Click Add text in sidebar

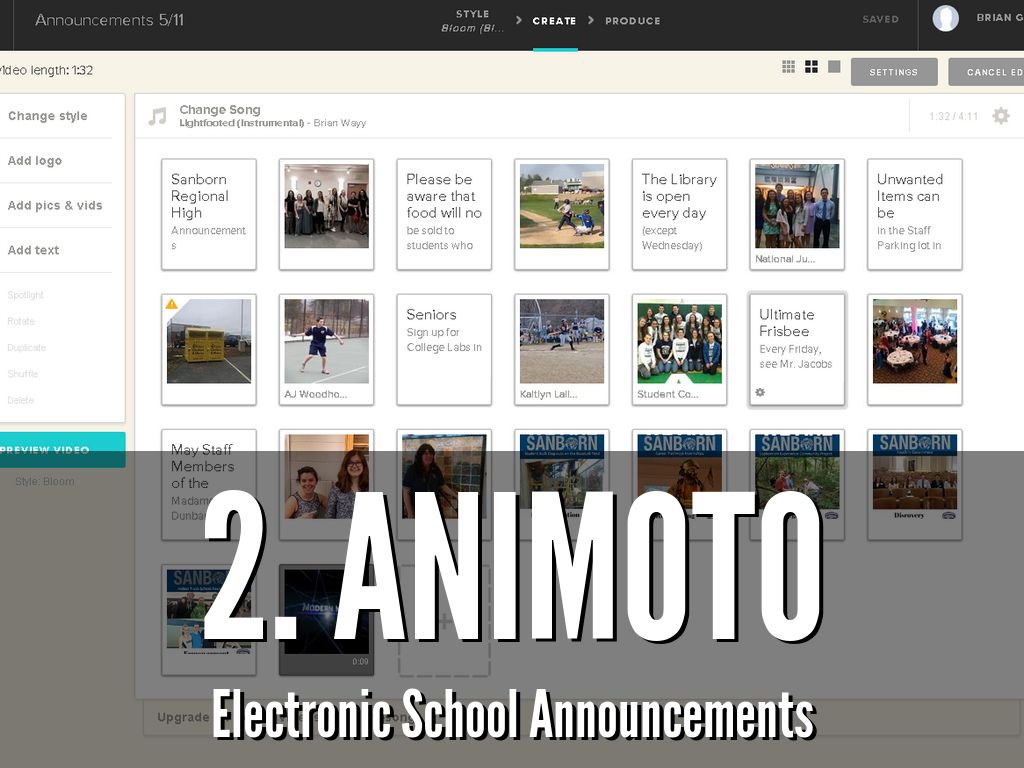tap(34, 251)
